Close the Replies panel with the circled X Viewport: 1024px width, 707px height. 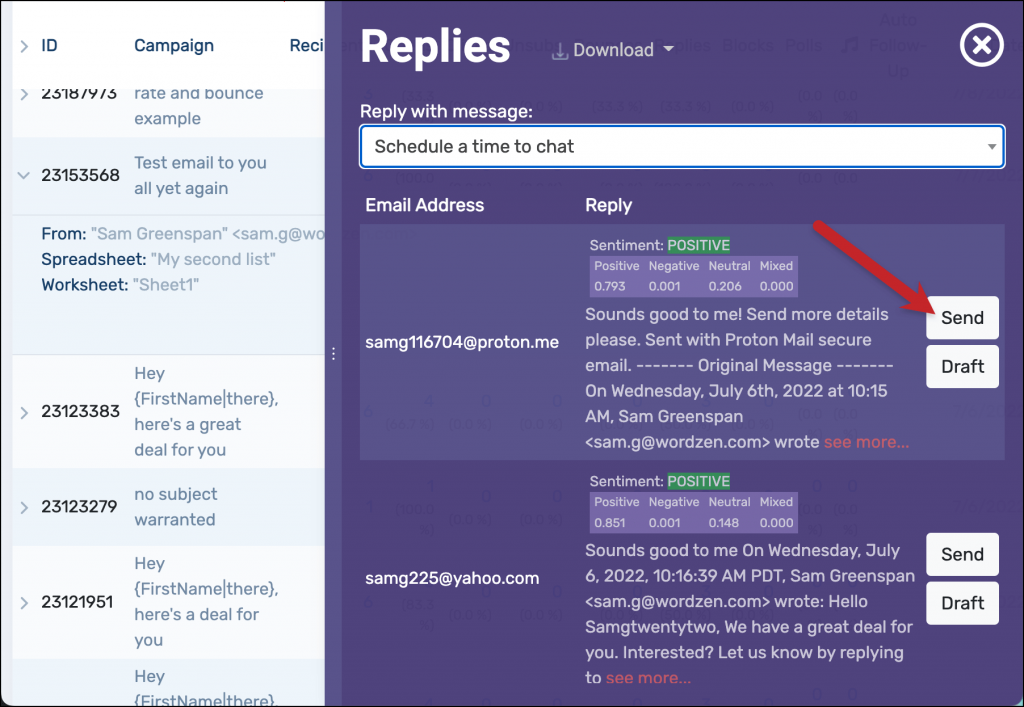click(x=981, y=44)
